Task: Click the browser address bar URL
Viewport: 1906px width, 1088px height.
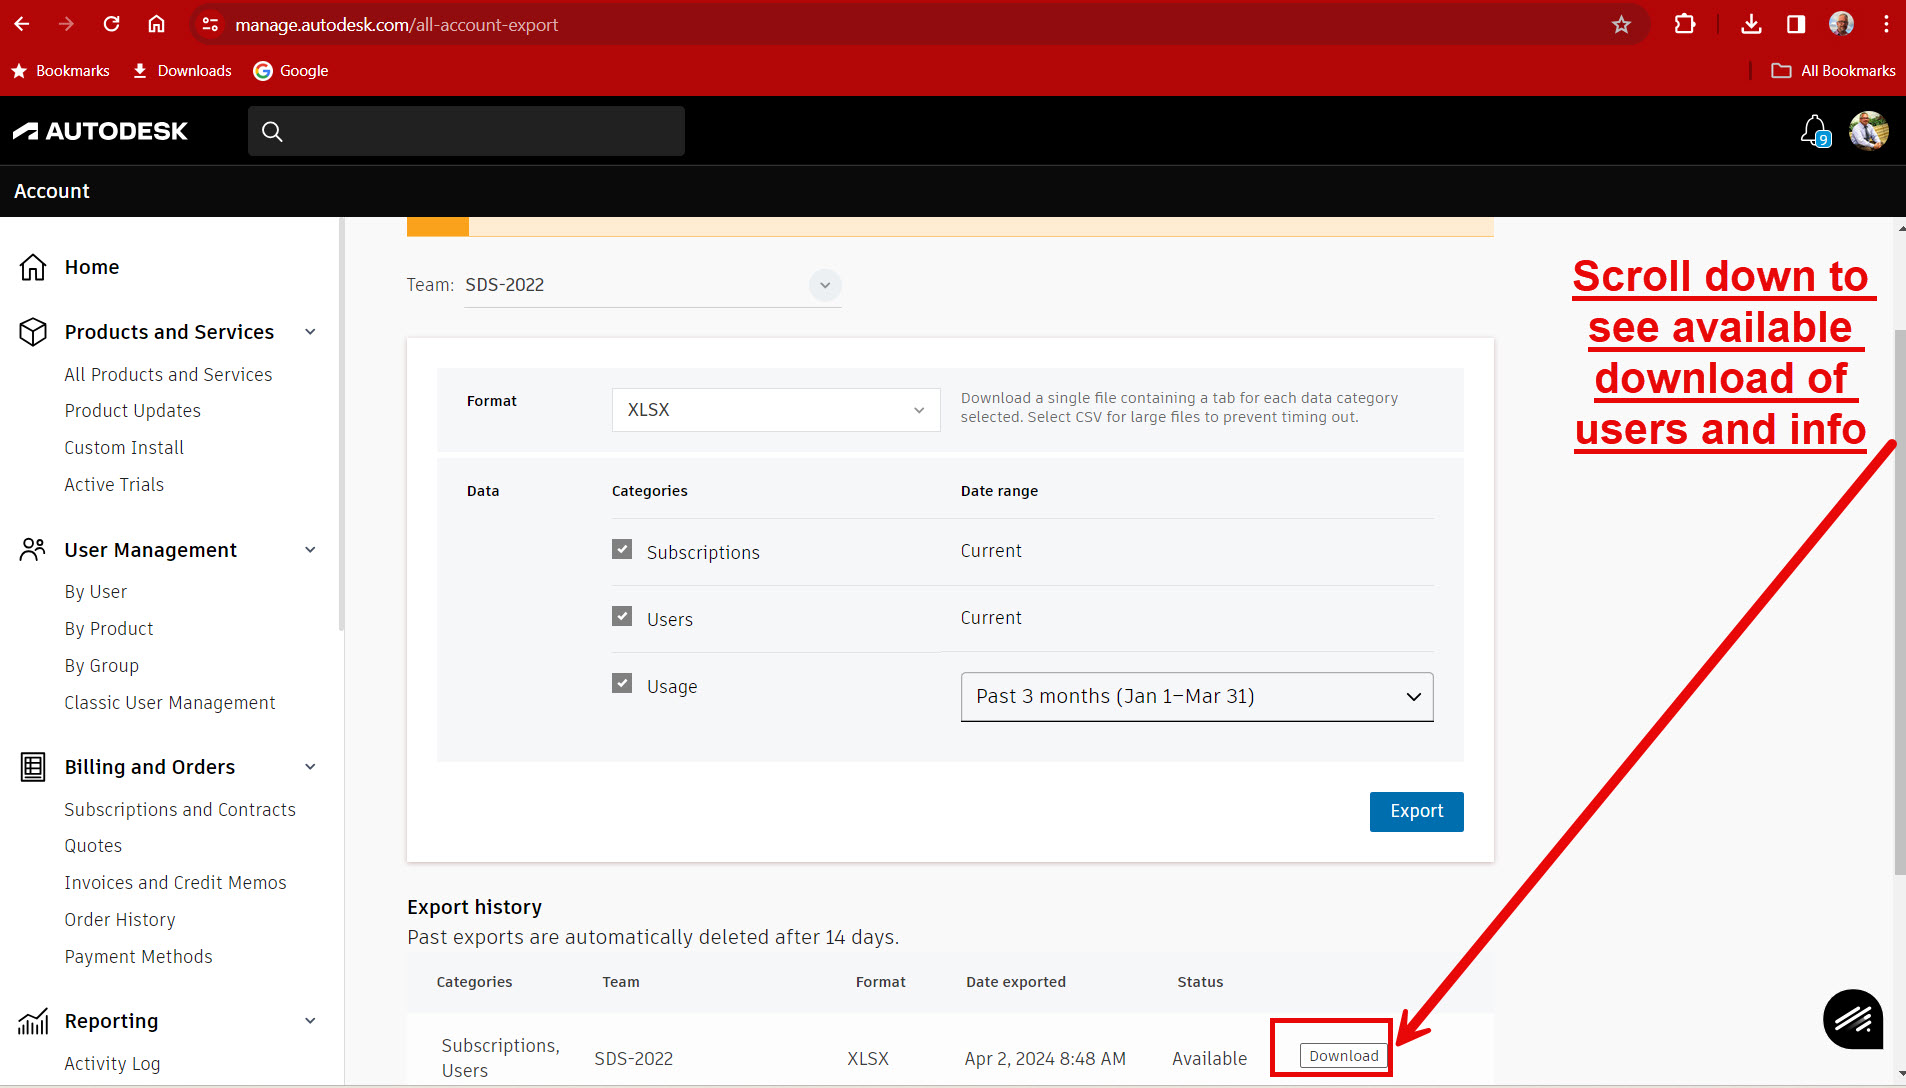Action: click(x=396, y=24)
